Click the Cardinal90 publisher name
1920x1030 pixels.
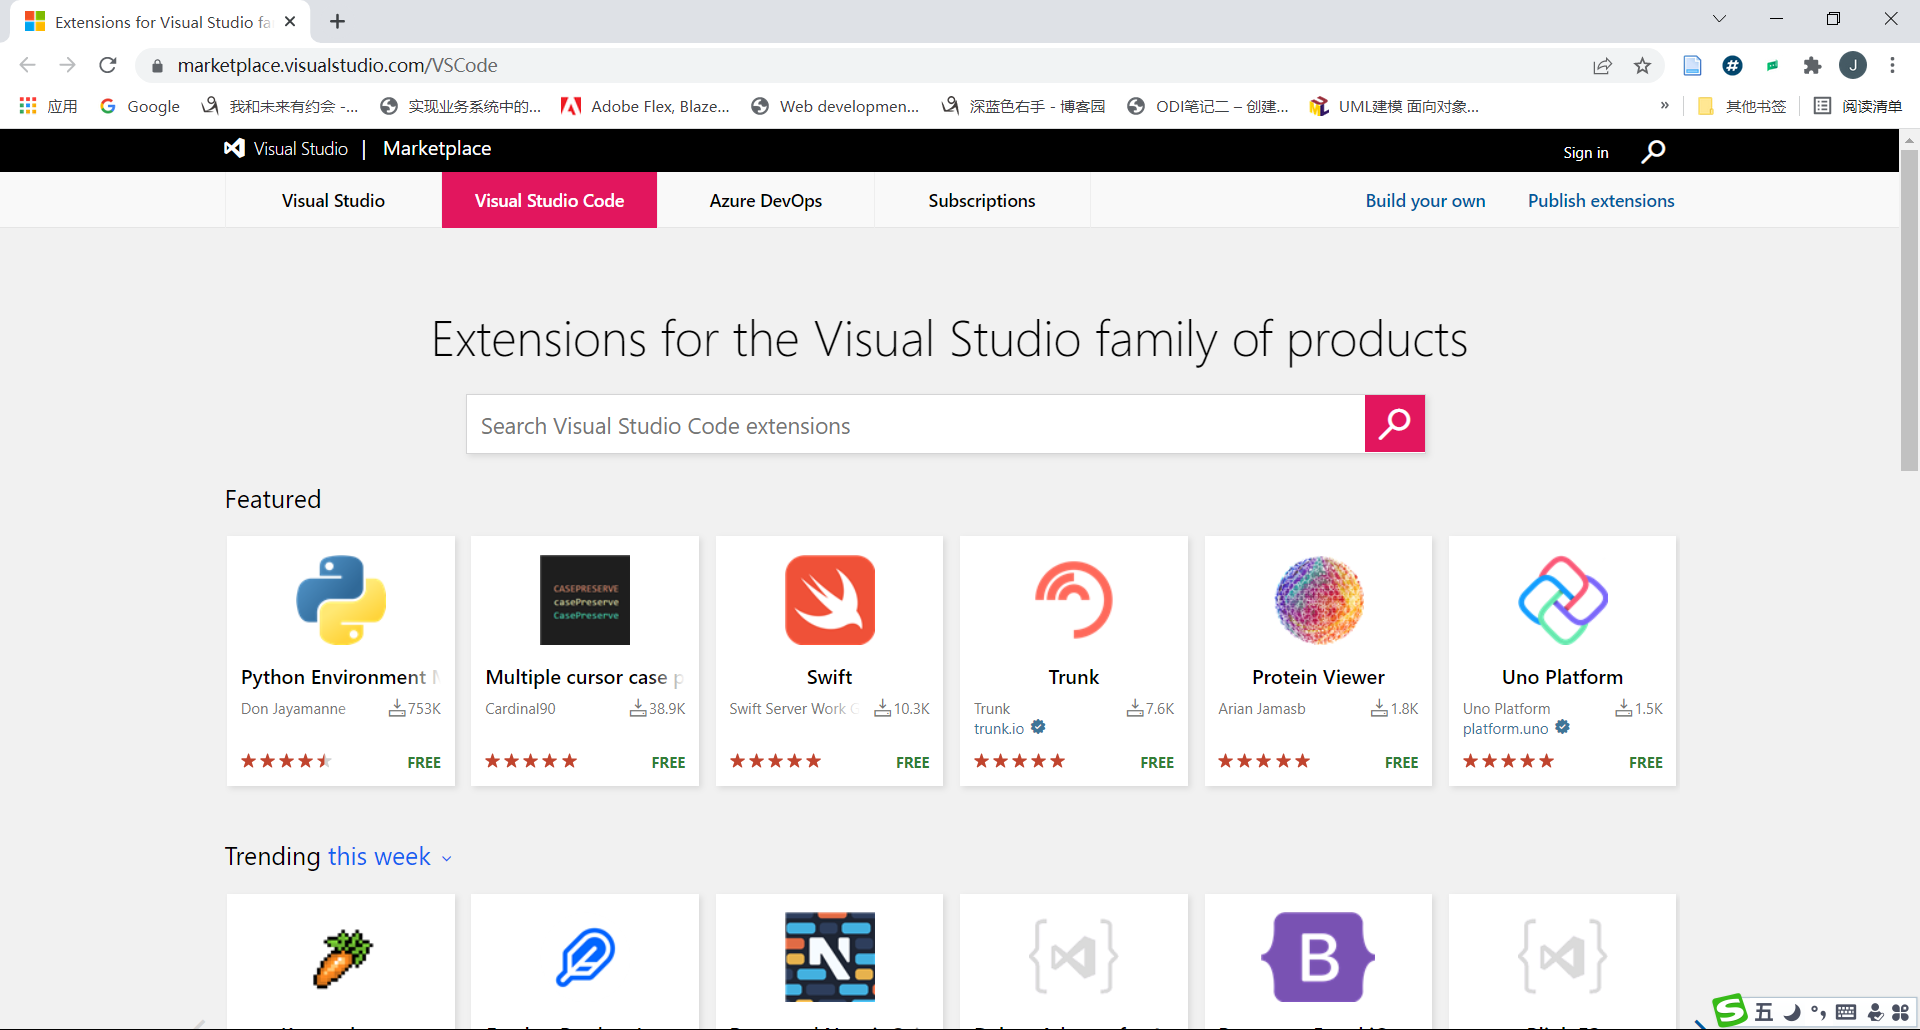[520, 708]
